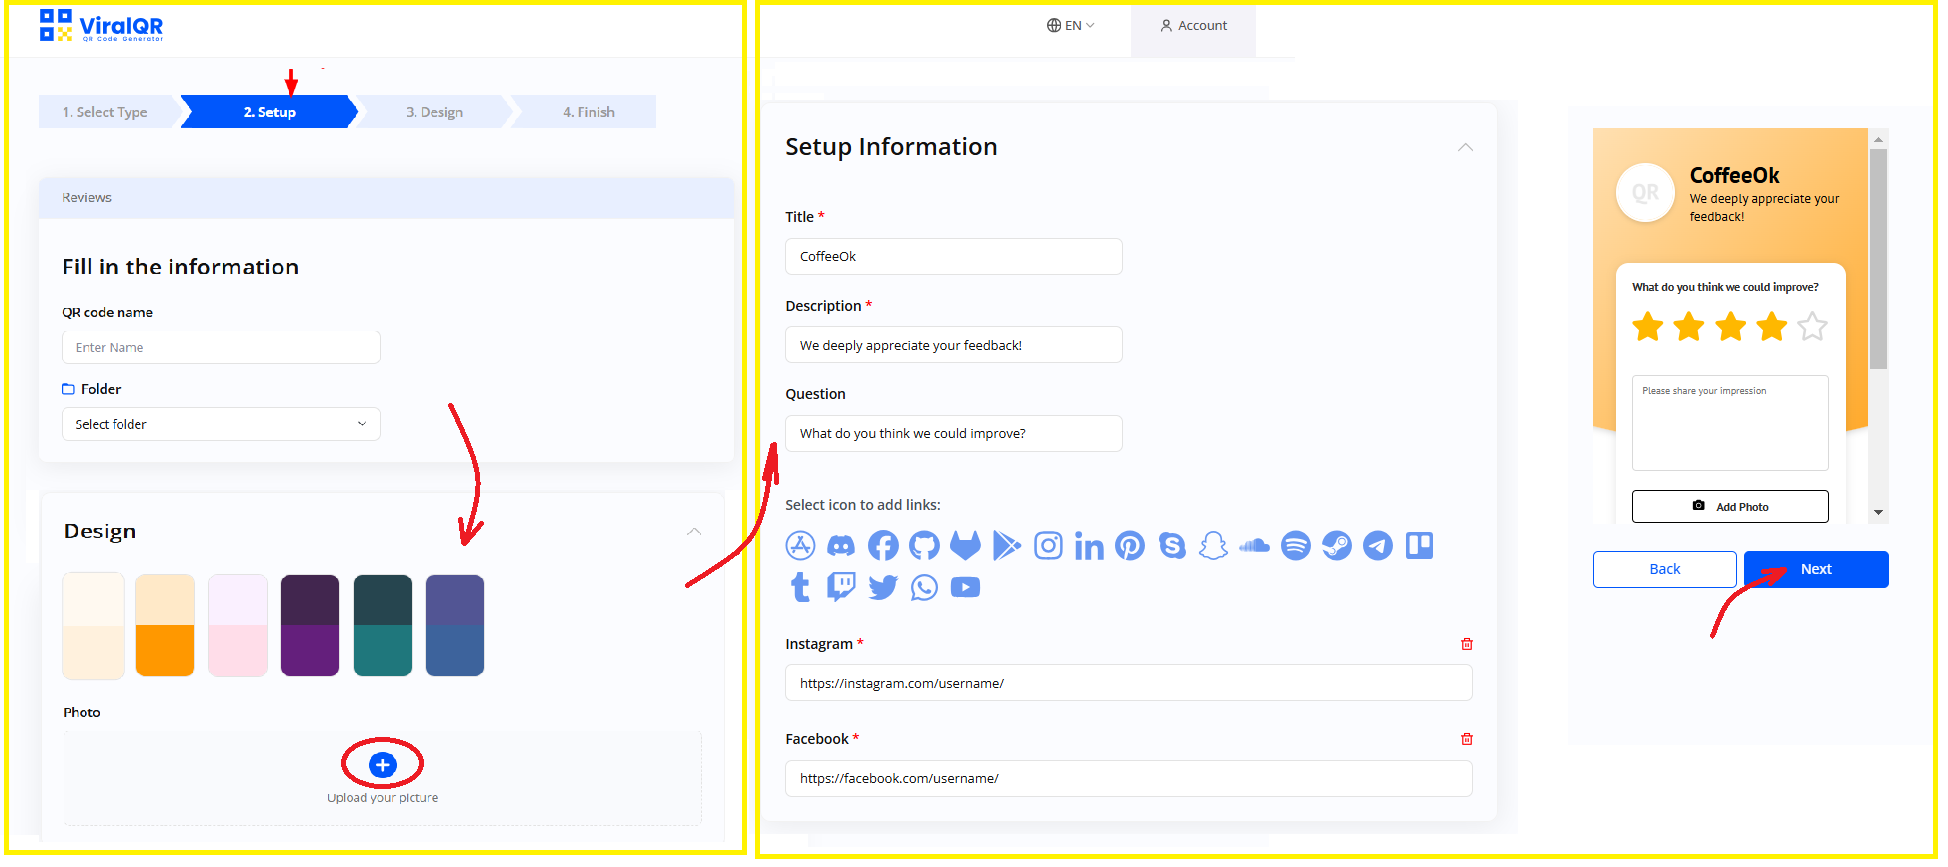Image resolution: width=1948 pixels, height=867 pixels.
Task: Collapse the Setup Information section
Action: tap(1465, 147)
